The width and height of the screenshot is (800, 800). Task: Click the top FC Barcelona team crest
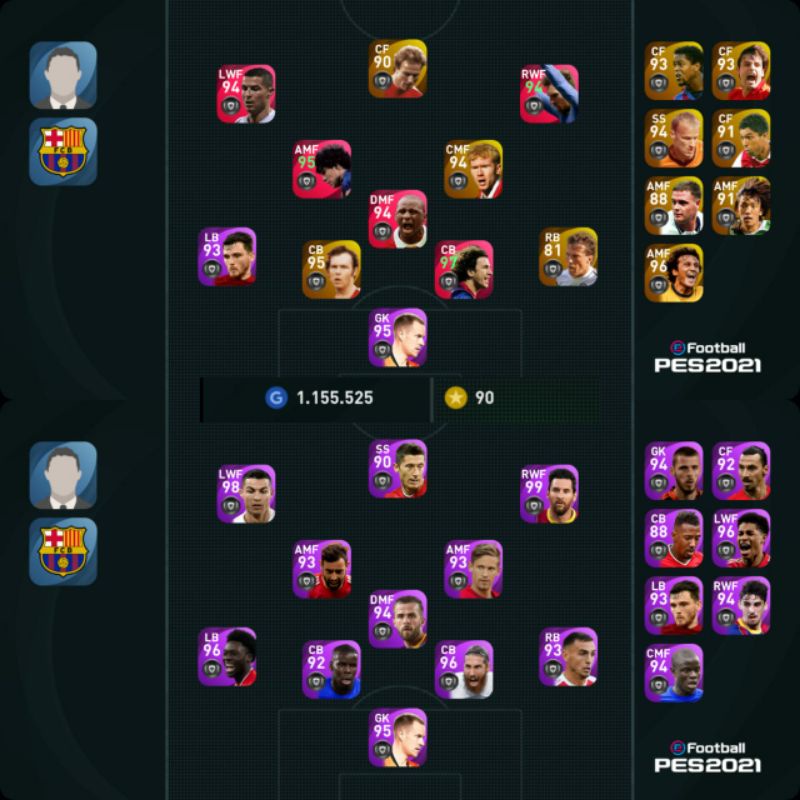[x=63, y=152]
